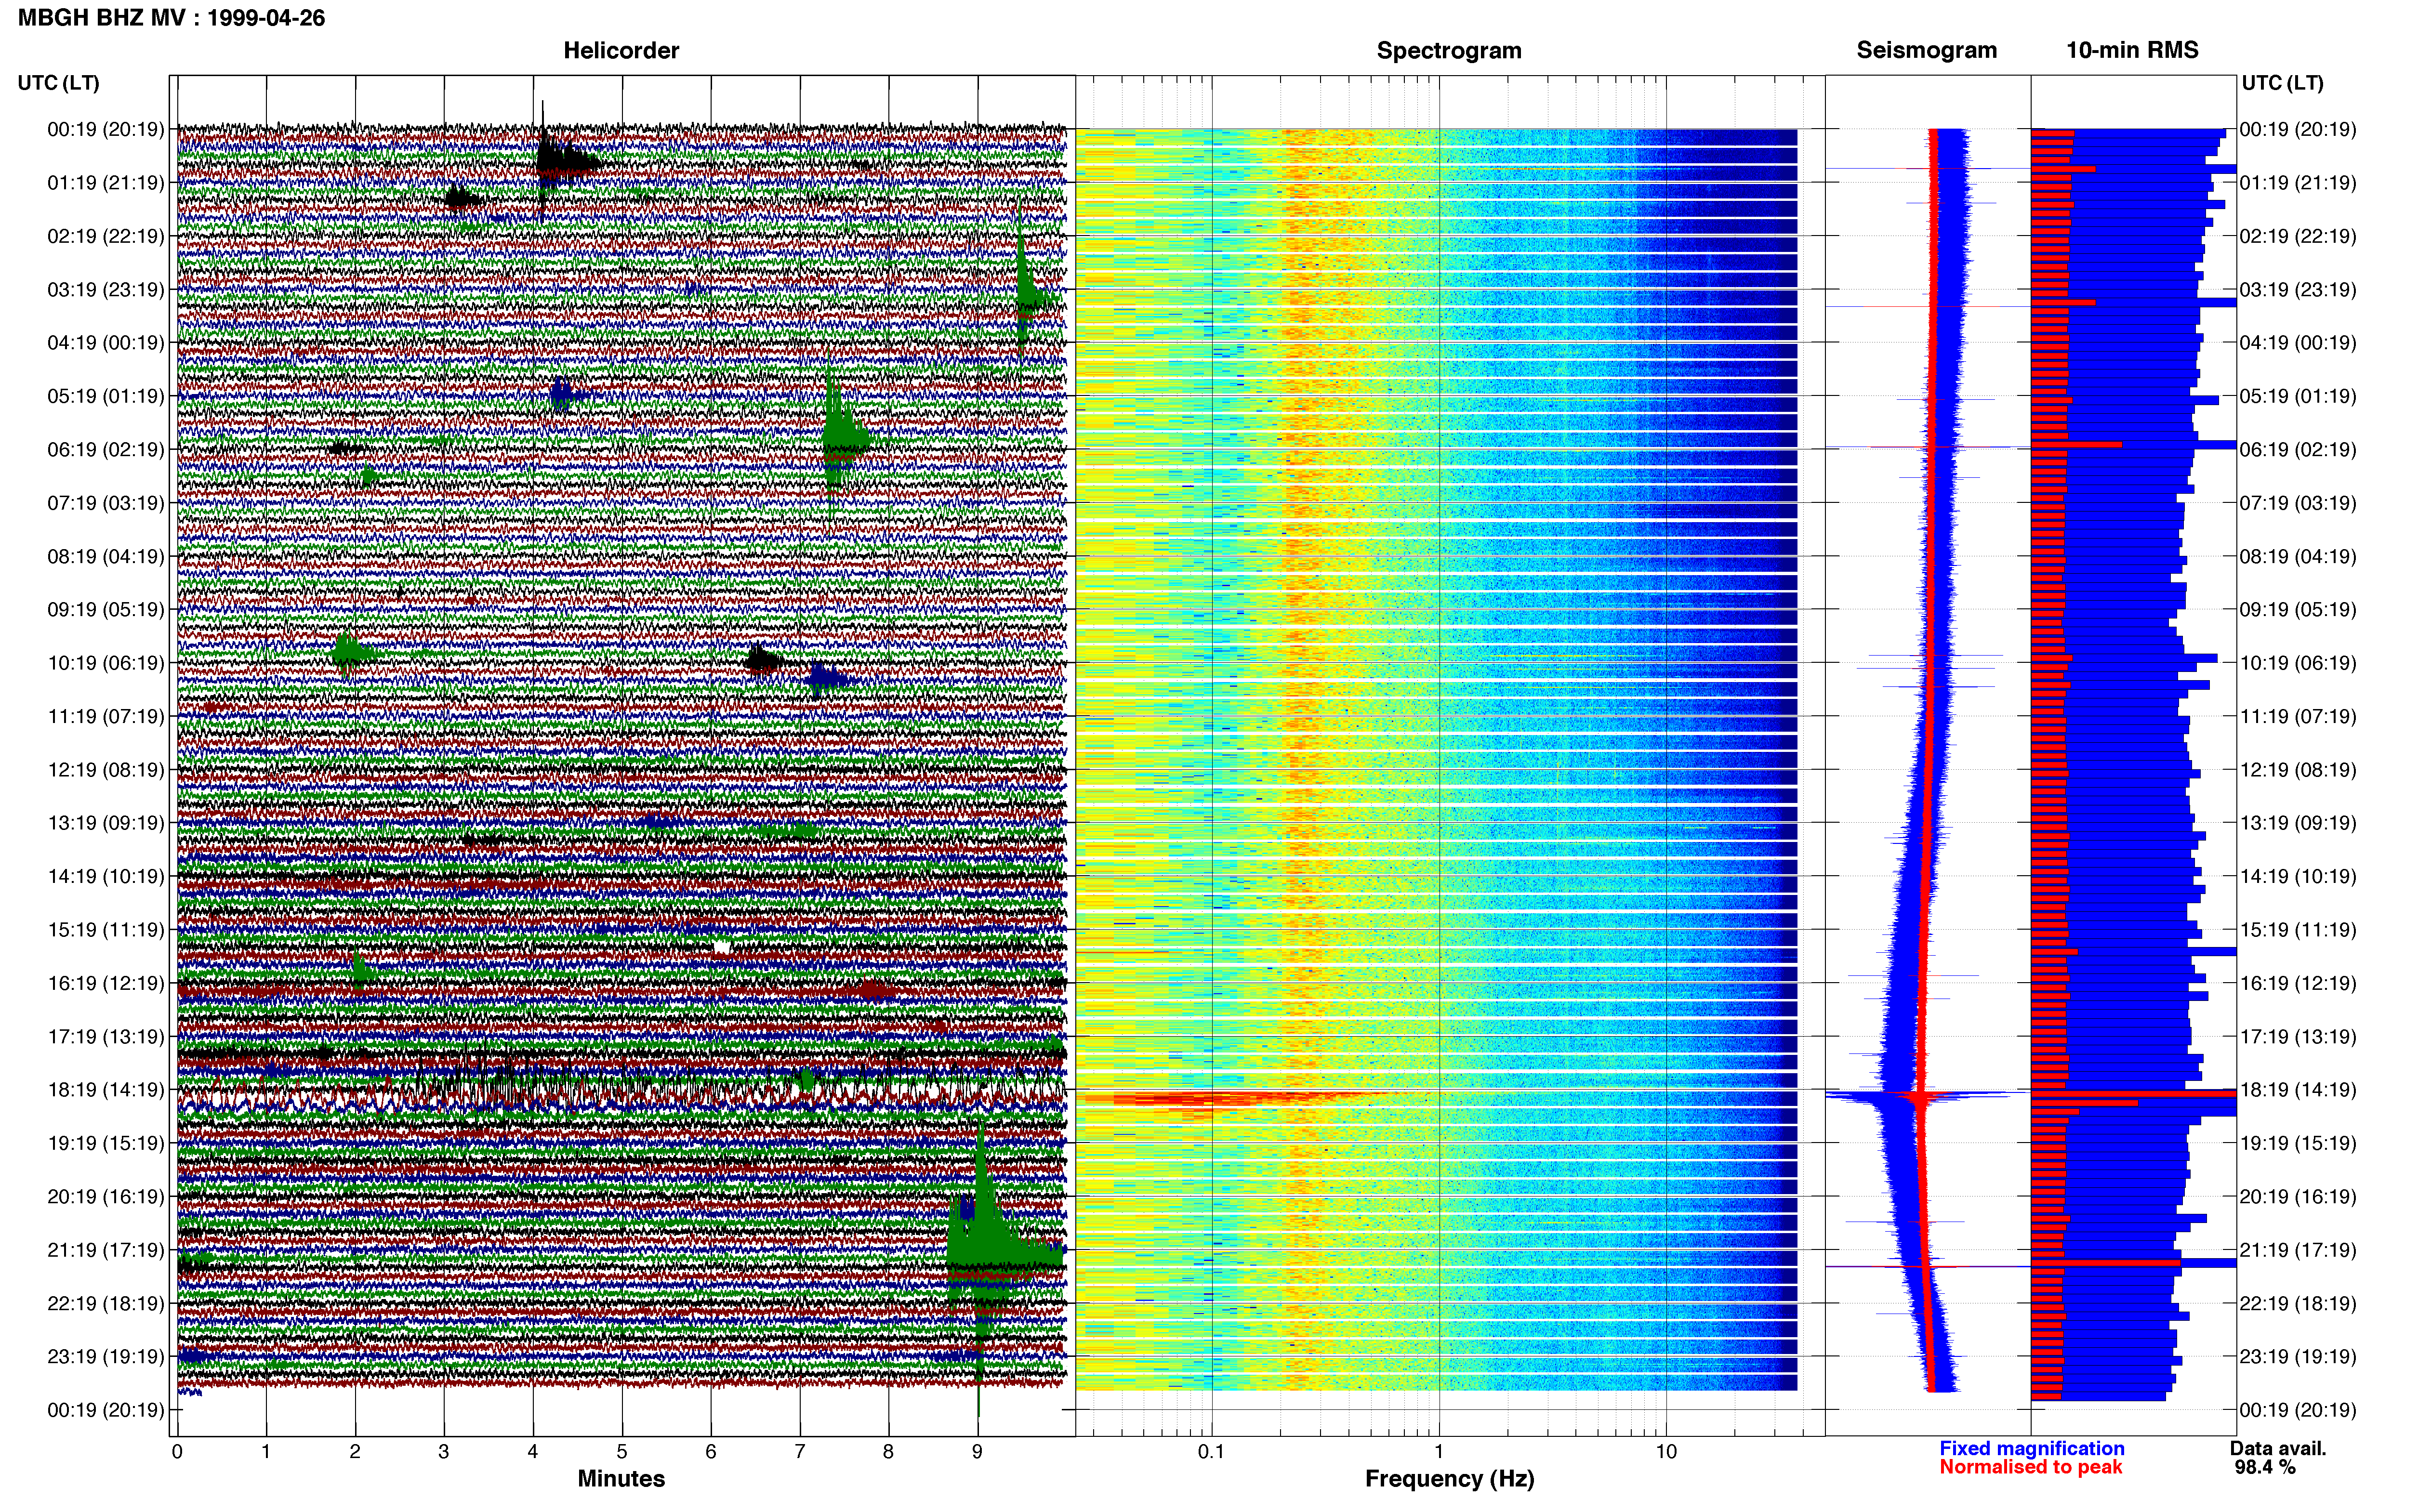This screenshot has height=1512, width=2418.
Task: Click left time label 04:19 (00:19)
Action: (105, 342)
